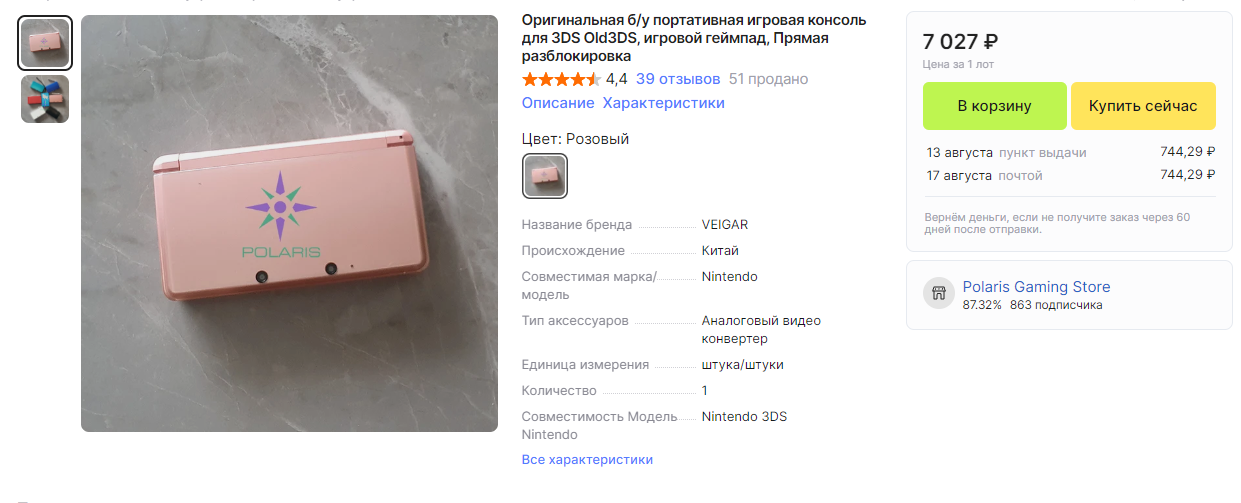Click the 51 продано sold count
The height and width of the screenshot is (503, 1241).
click(x=769, y=79)
